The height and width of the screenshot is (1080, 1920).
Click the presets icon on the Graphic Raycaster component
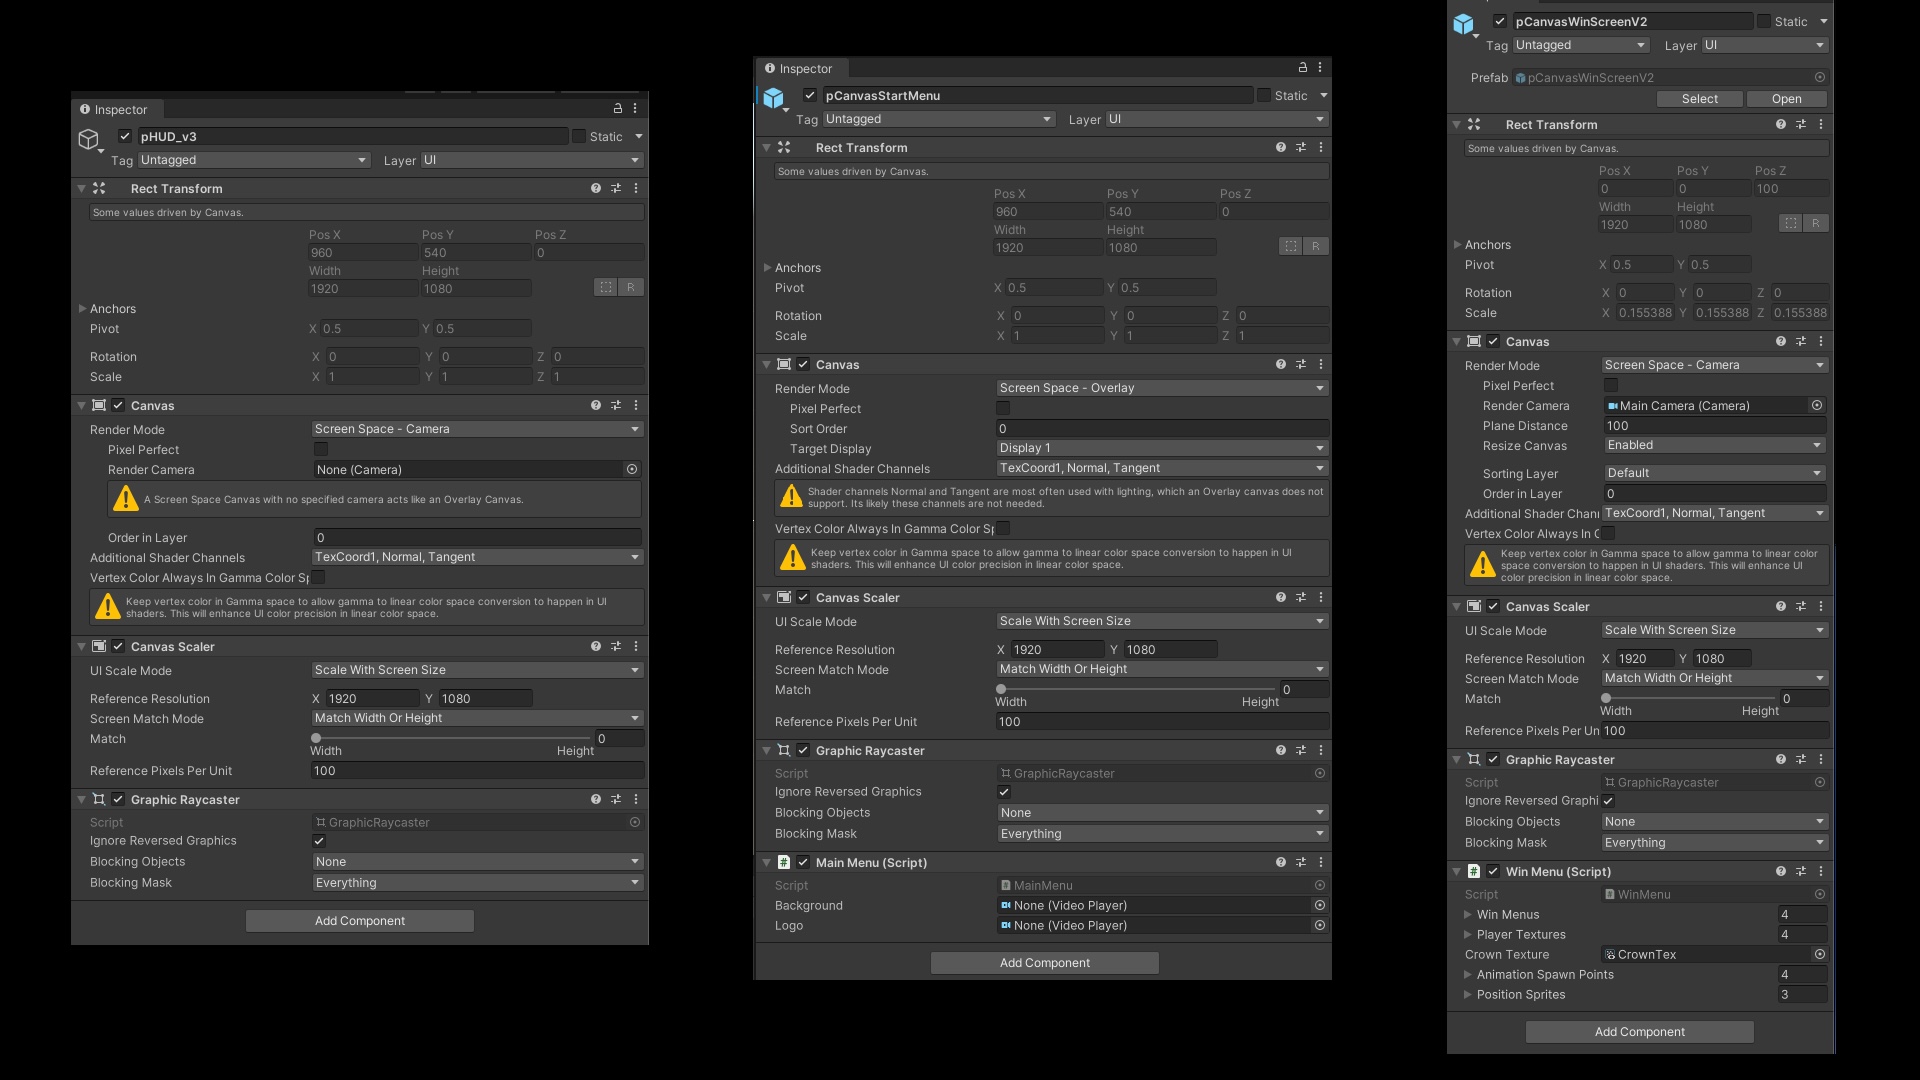pyautogui.click(x=616, y=799)
